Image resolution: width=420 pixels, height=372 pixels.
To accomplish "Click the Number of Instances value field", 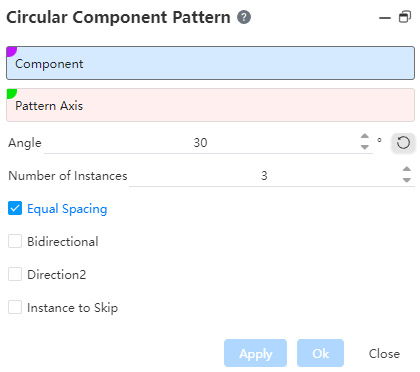I will [x=264, y=176].
